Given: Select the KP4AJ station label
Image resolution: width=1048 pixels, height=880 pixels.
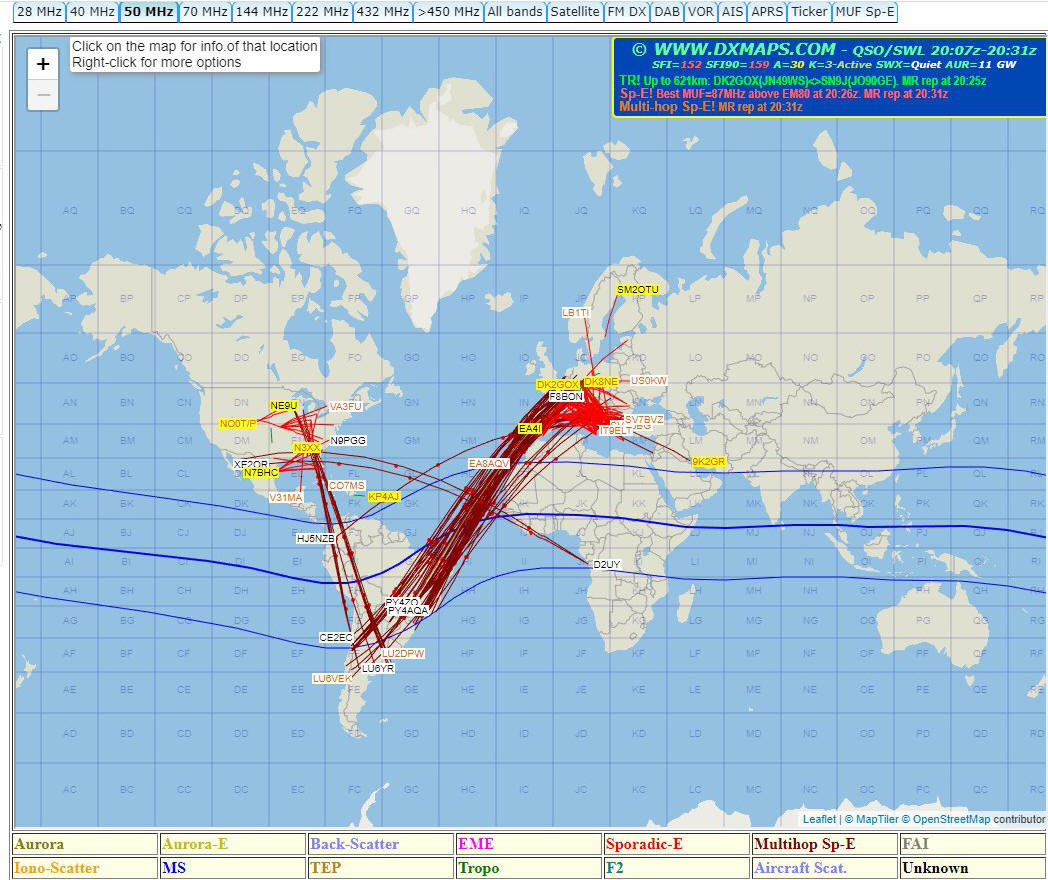Looking at the screenshot, I should 384,496.
